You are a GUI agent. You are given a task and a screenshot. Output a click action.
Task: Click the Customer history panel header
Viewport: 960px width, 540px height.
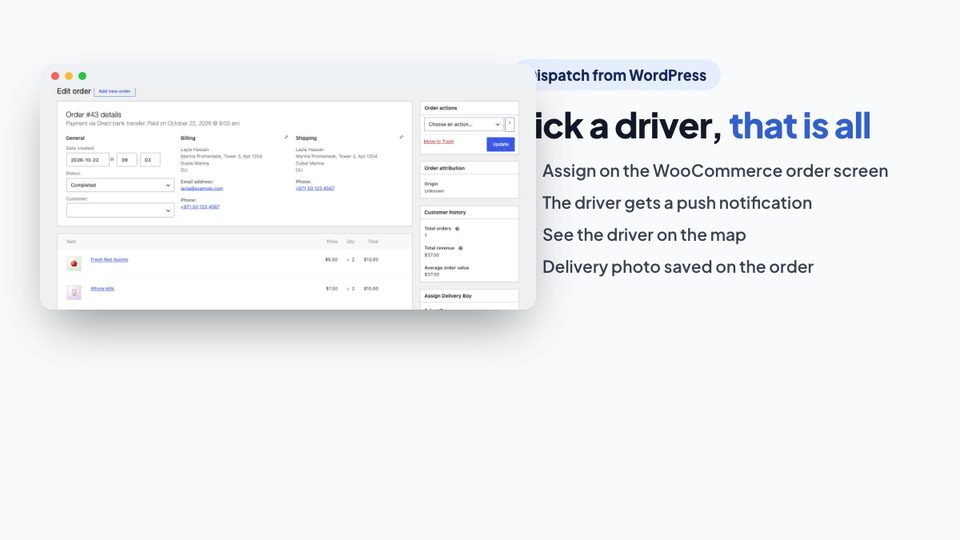tap(469, 212)
